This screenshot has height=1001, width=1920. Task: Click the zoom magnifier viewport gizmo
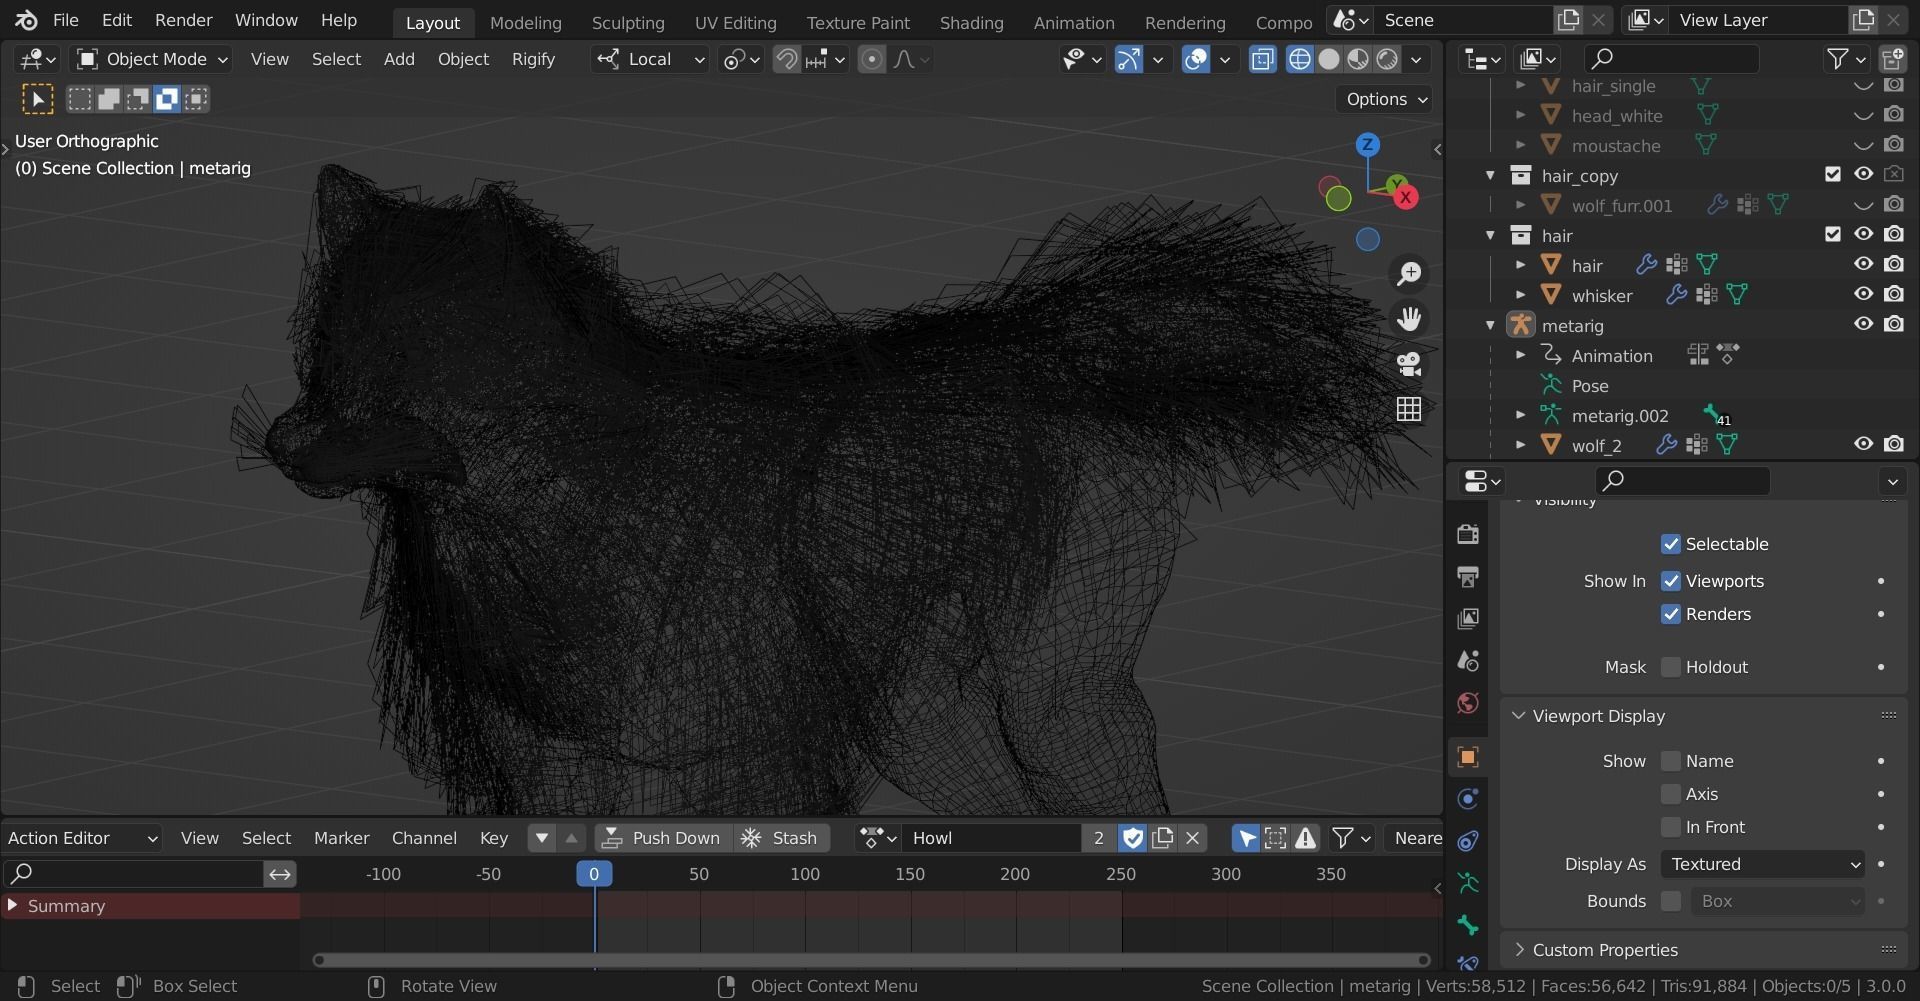click(x=1409, y=274)
